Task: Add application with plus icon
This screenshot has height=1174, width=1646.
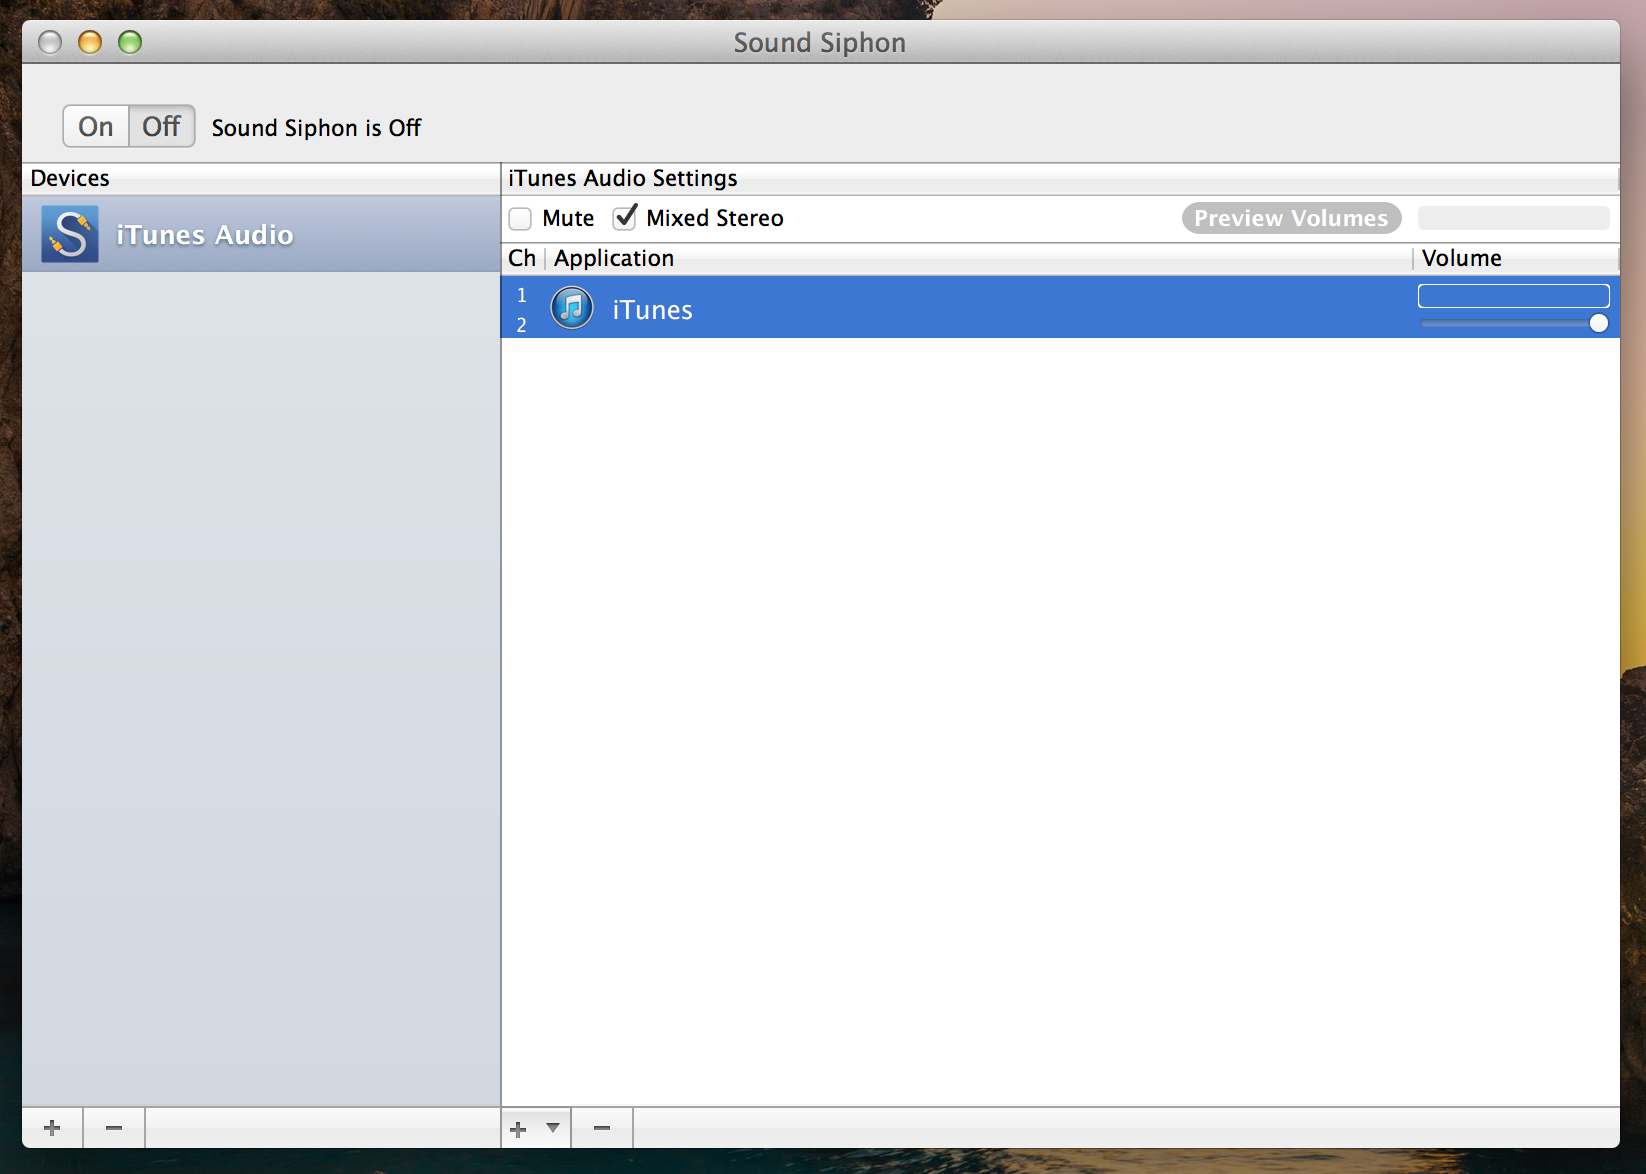Action: pos(518,1129)
